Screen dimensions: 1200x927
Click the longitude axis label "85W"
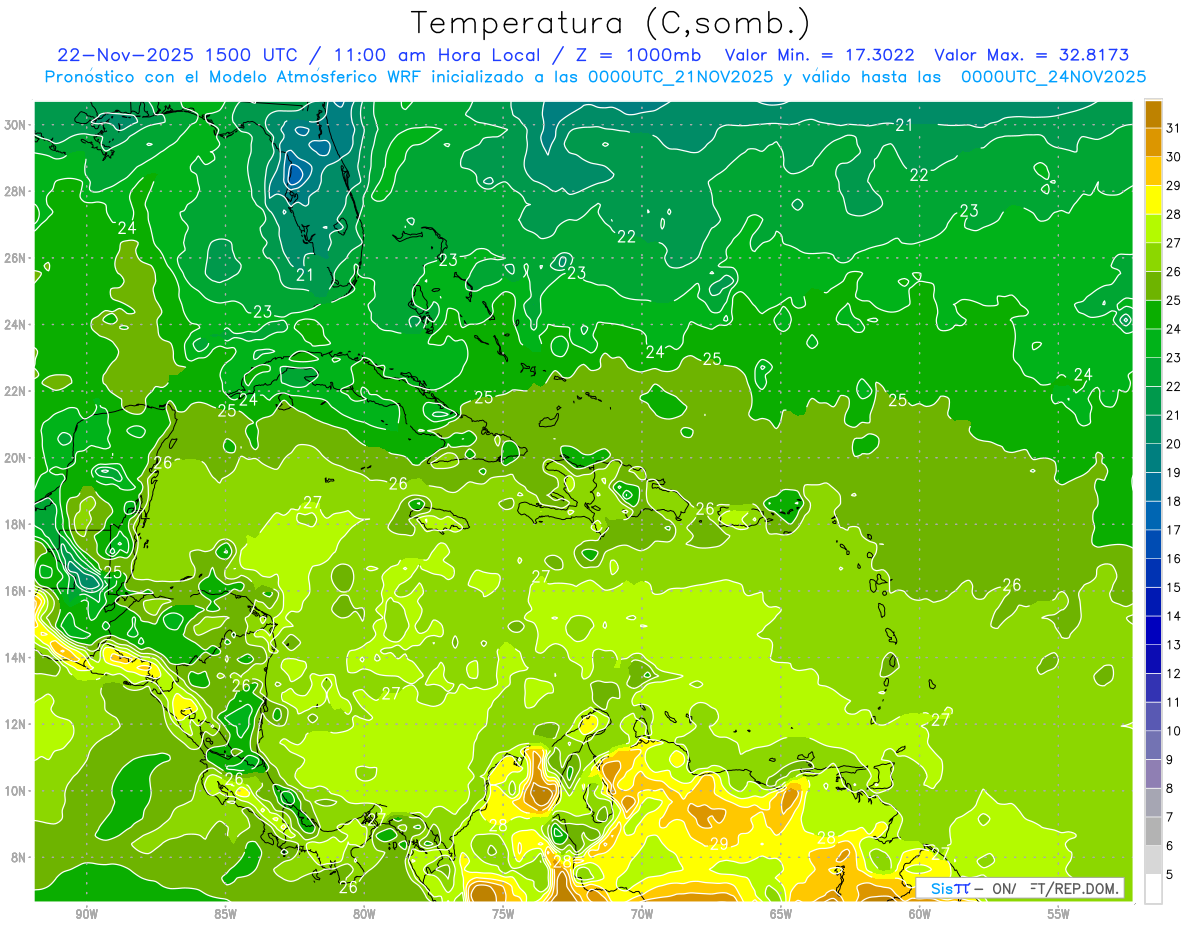[x=225, y=914]
